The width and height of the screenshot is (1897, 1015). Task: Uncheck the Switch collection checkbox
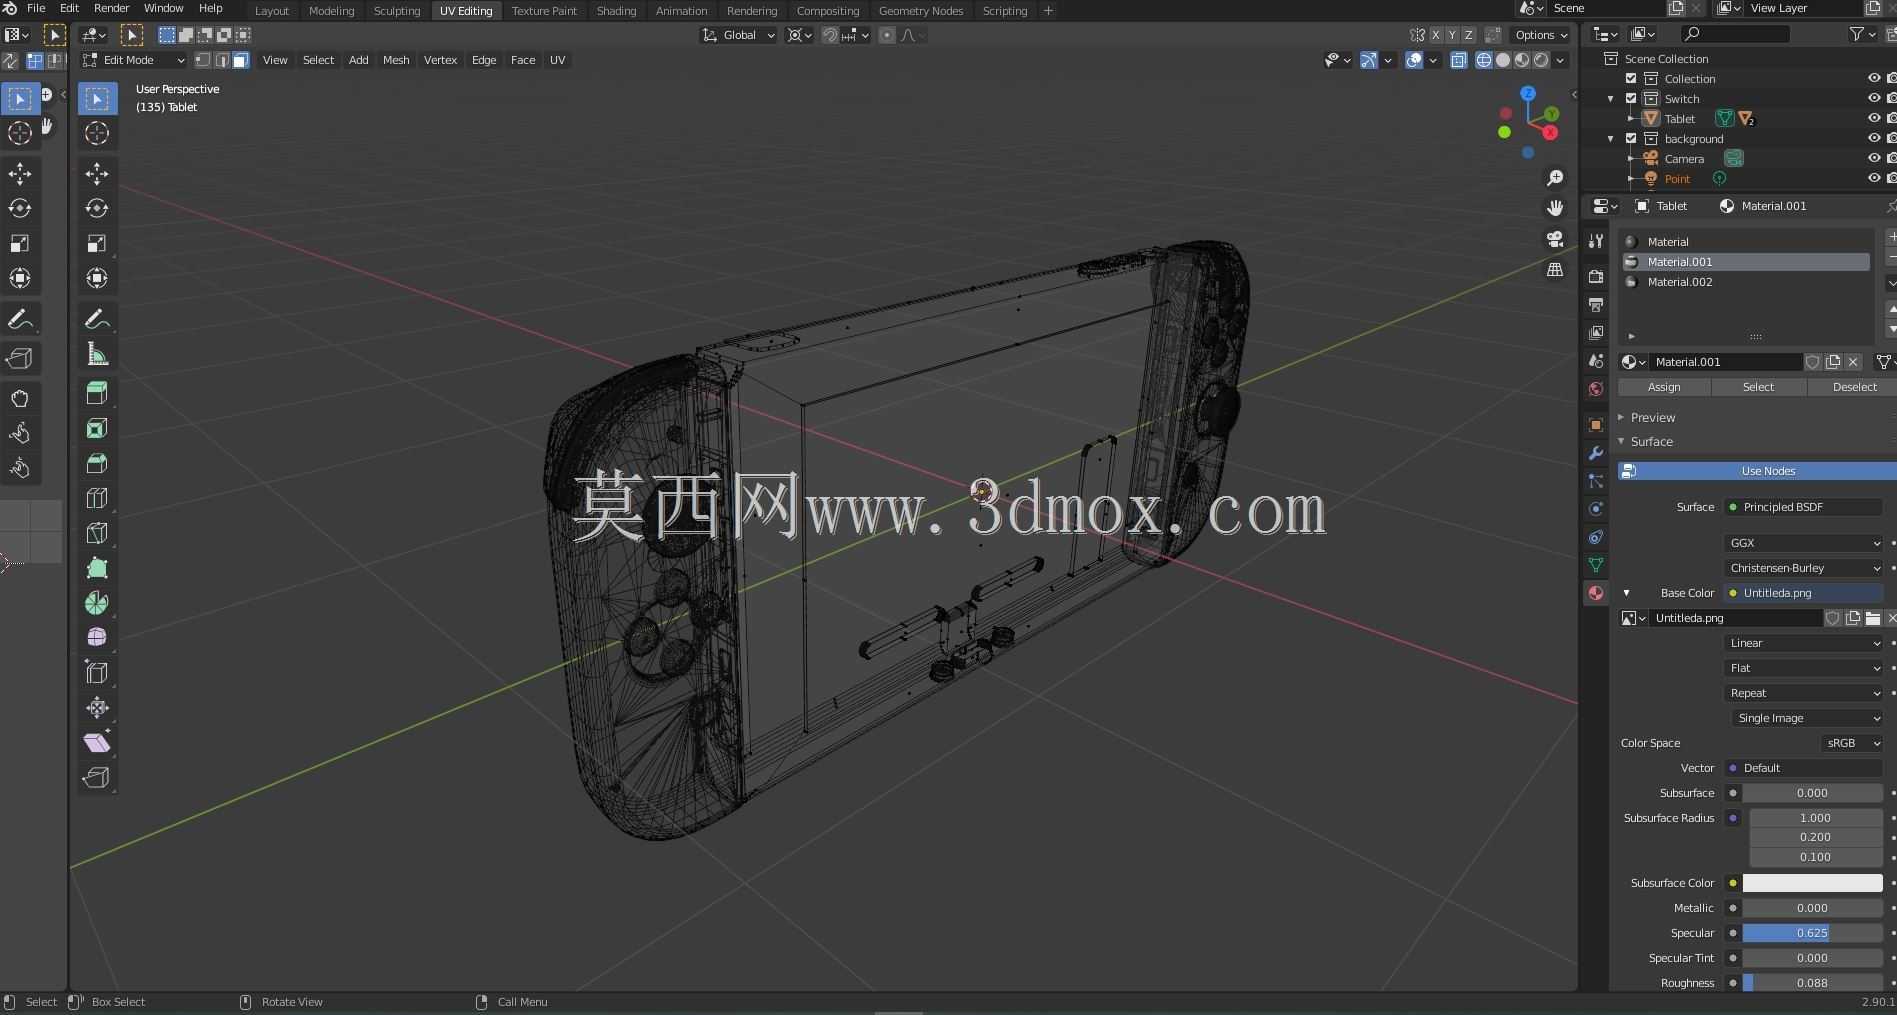(x=1631, y=99)
